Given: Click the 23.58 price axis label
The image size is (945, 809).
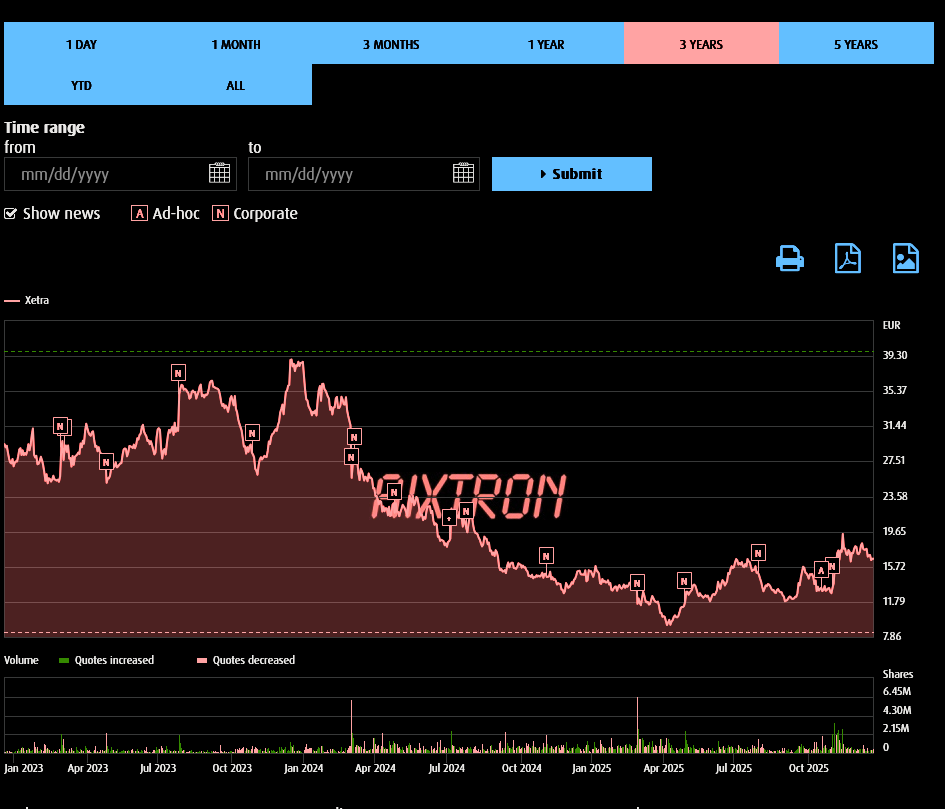Looking at the screenshot, I should click(894, 496).
